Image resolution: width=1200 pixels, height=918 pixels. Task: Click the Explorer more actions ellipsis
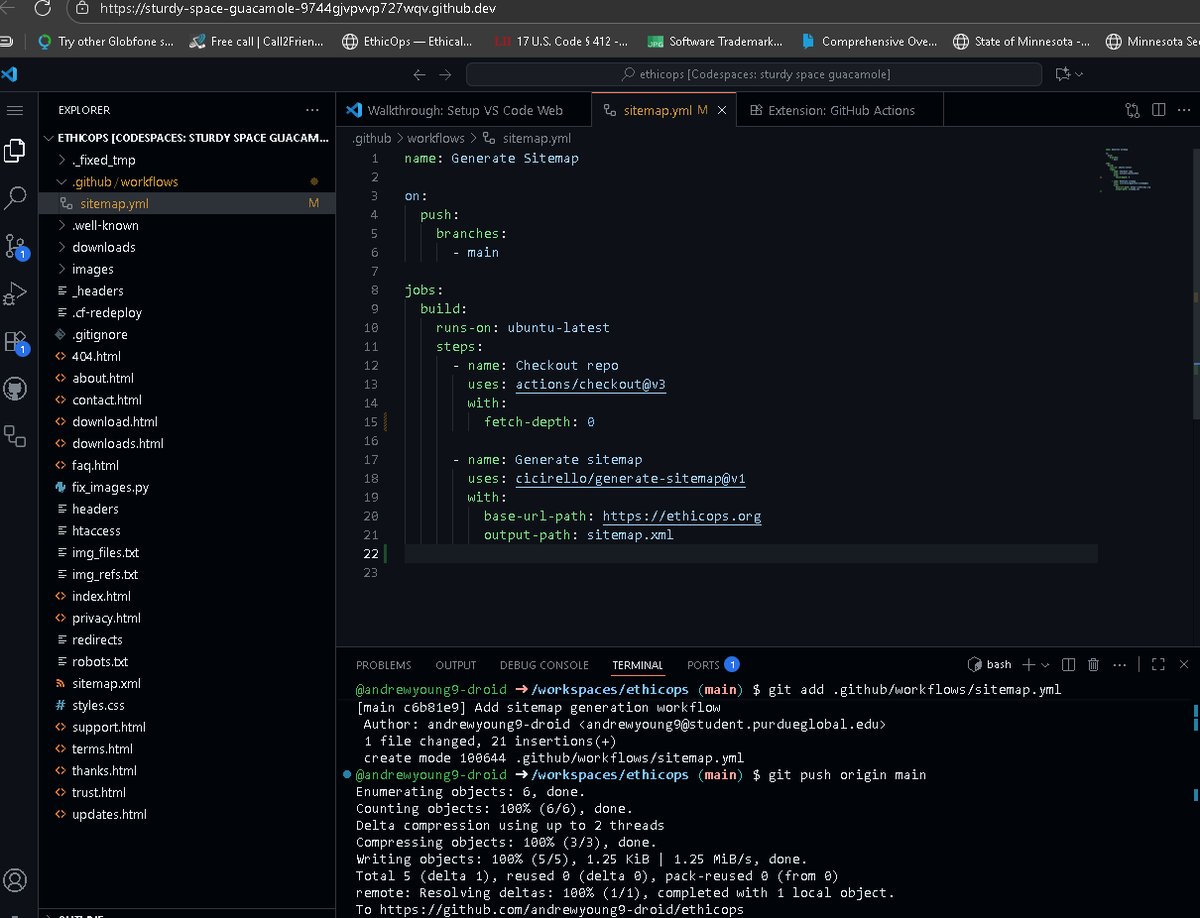pos(315,110)
